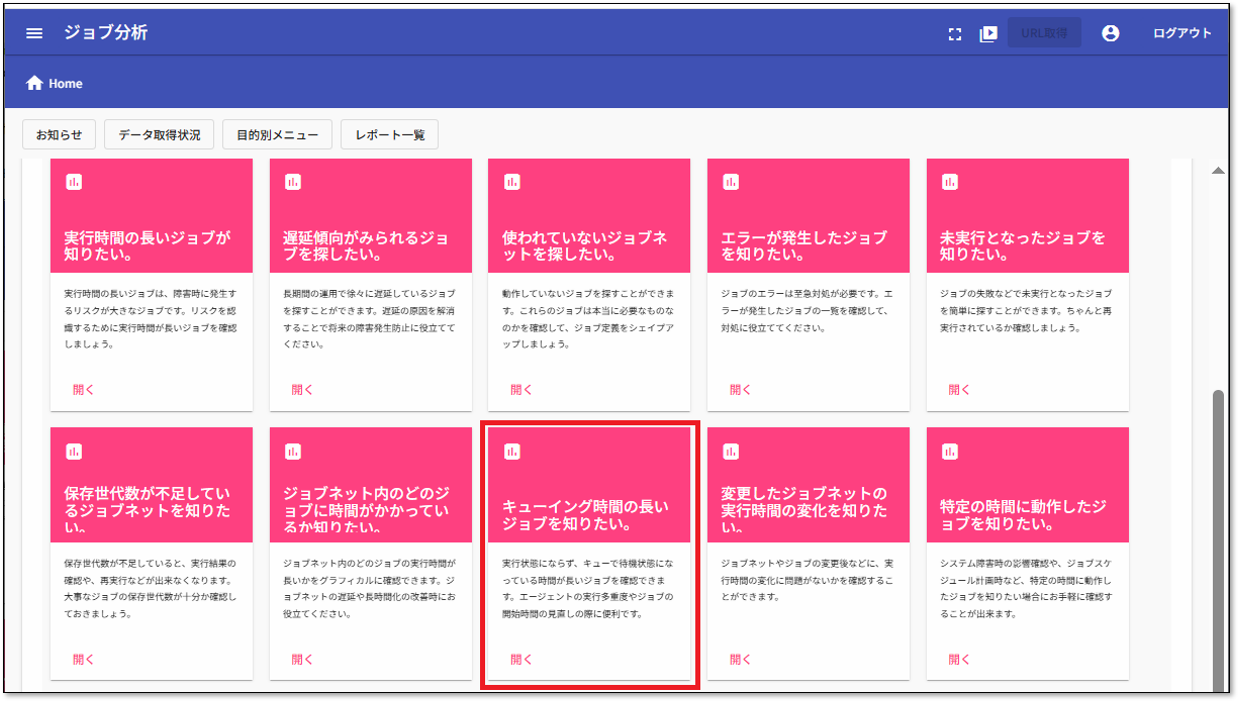Screen dimensions: 1239x702
Task: Click 開く on 変更したジョブネット card
Action: [x=741, y=660]
